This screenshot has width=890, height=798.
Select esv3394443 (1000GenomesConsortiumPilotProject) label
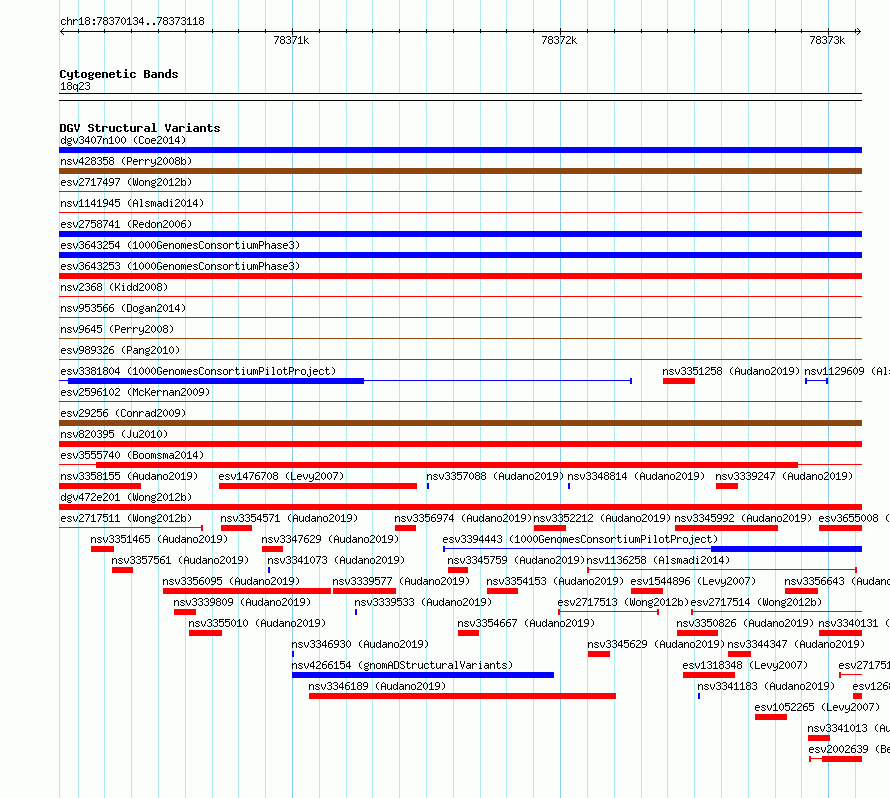tap(580, 539)
